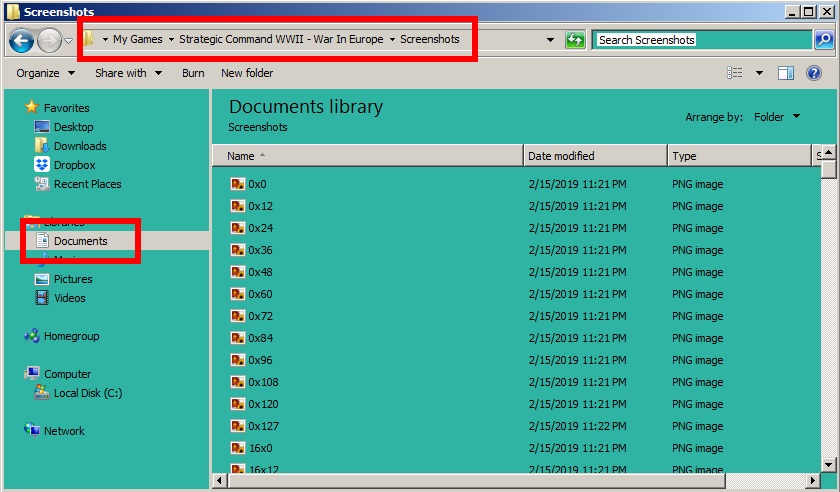This screenshot has height=492, width=840.
Task: Select the 0x48 file icon
Action: pyautogui.click(x=237, y=272)
